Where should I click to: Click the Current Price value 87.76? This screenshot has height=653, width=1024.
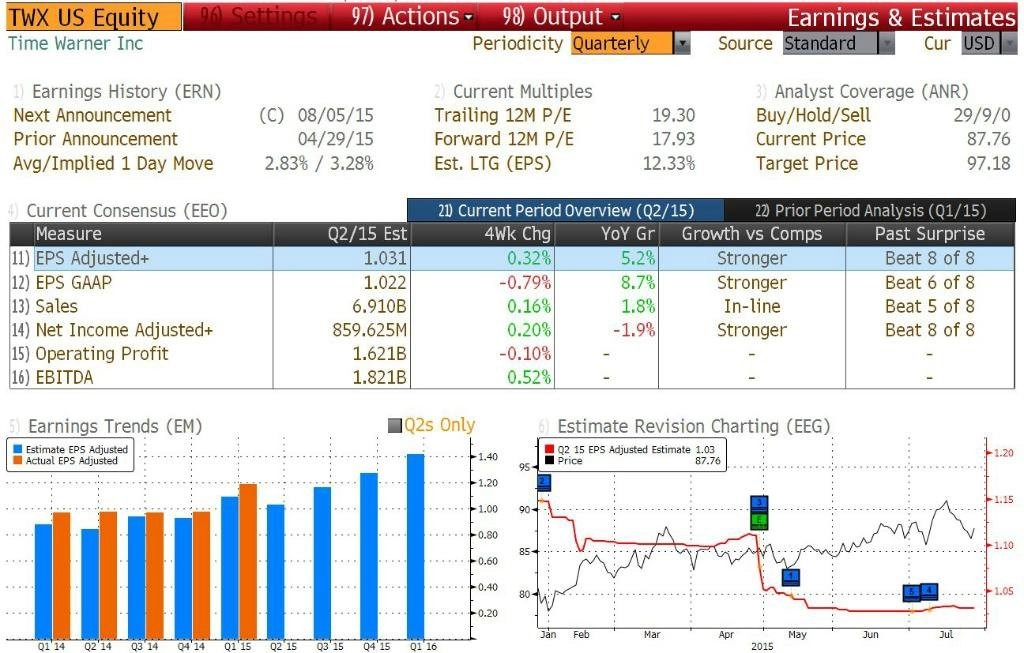989,139
